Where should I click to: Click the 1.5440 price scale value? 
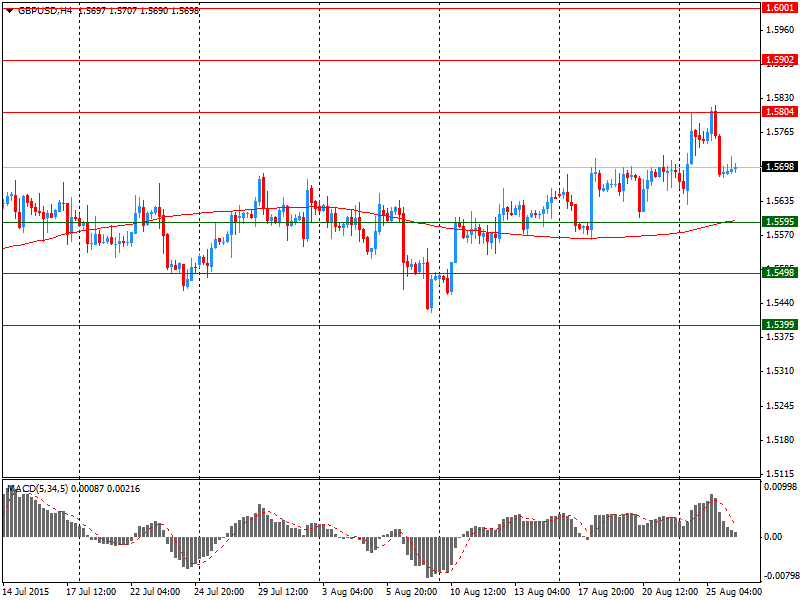780,303
